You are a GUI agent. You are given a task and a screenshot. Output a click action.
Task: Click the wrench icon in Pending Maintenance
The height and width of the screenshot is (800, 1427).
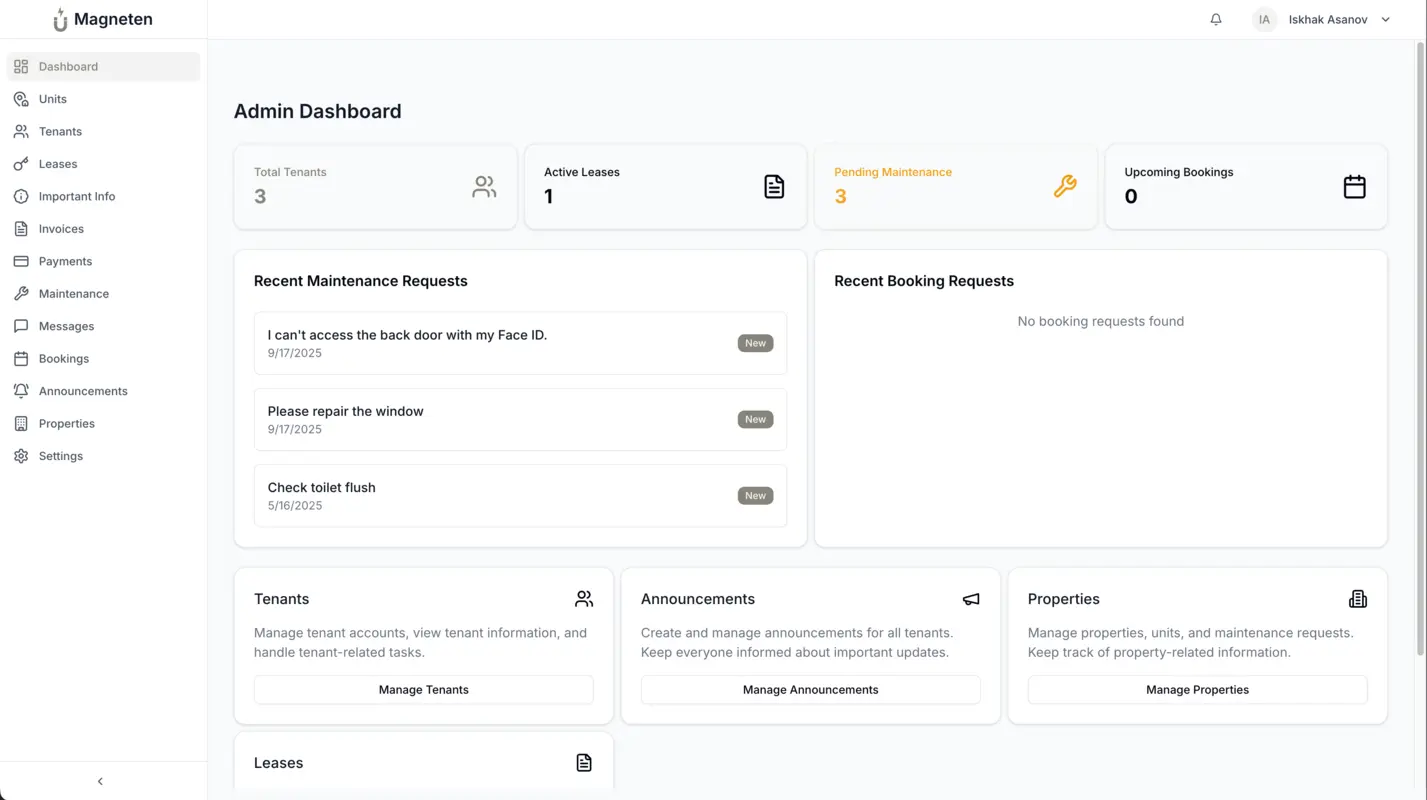(1064, 186)
